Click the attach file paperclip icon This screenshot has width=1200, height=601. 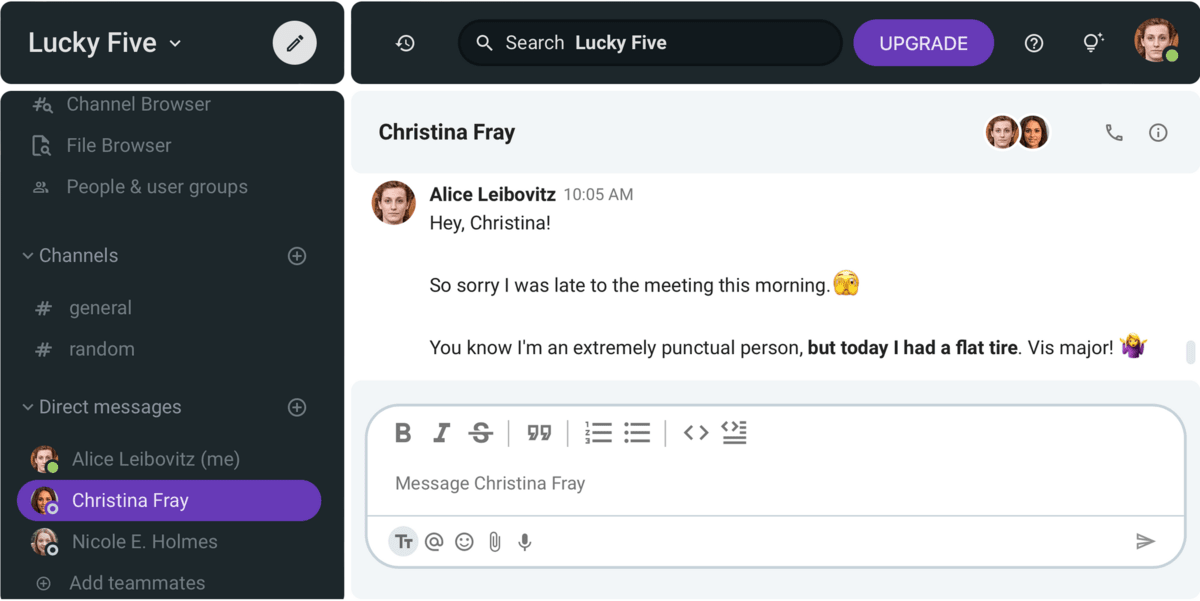[494, 542]
